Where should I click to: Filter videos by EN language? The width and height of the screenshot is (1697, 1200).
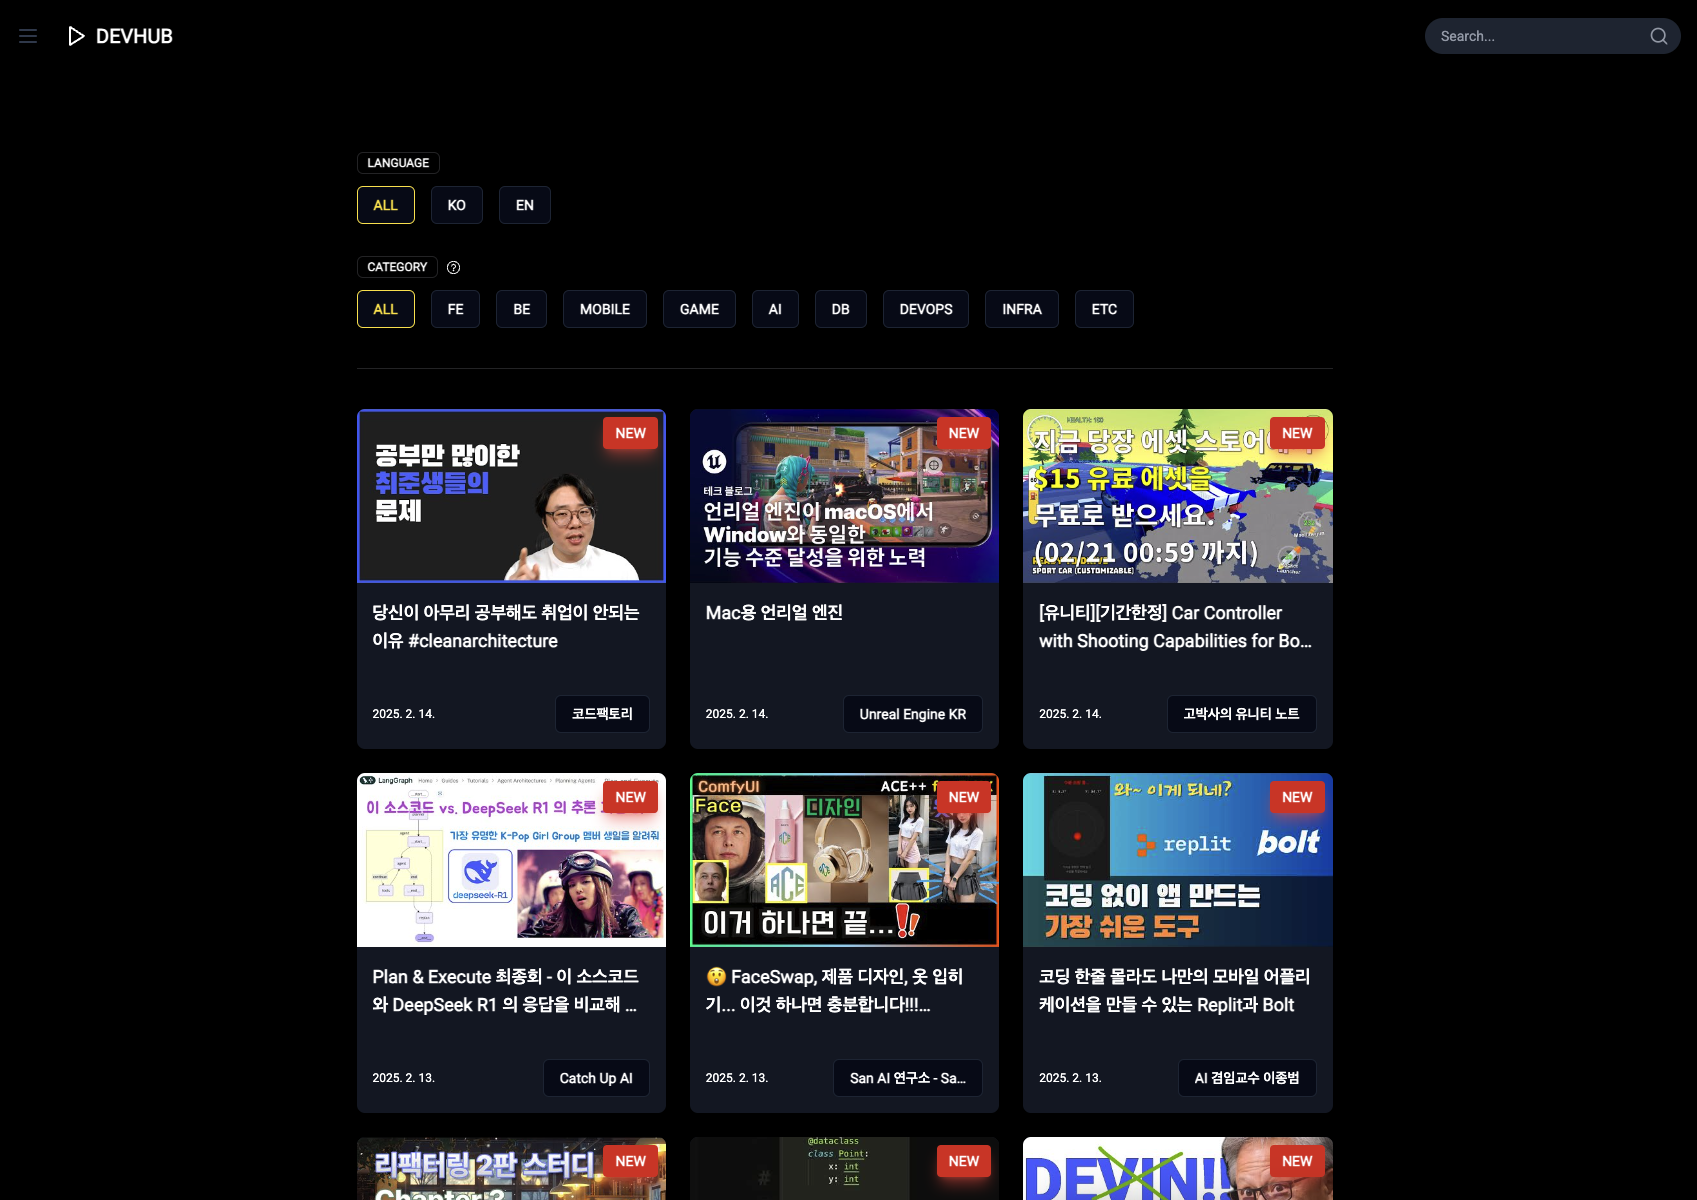(525, 205)
